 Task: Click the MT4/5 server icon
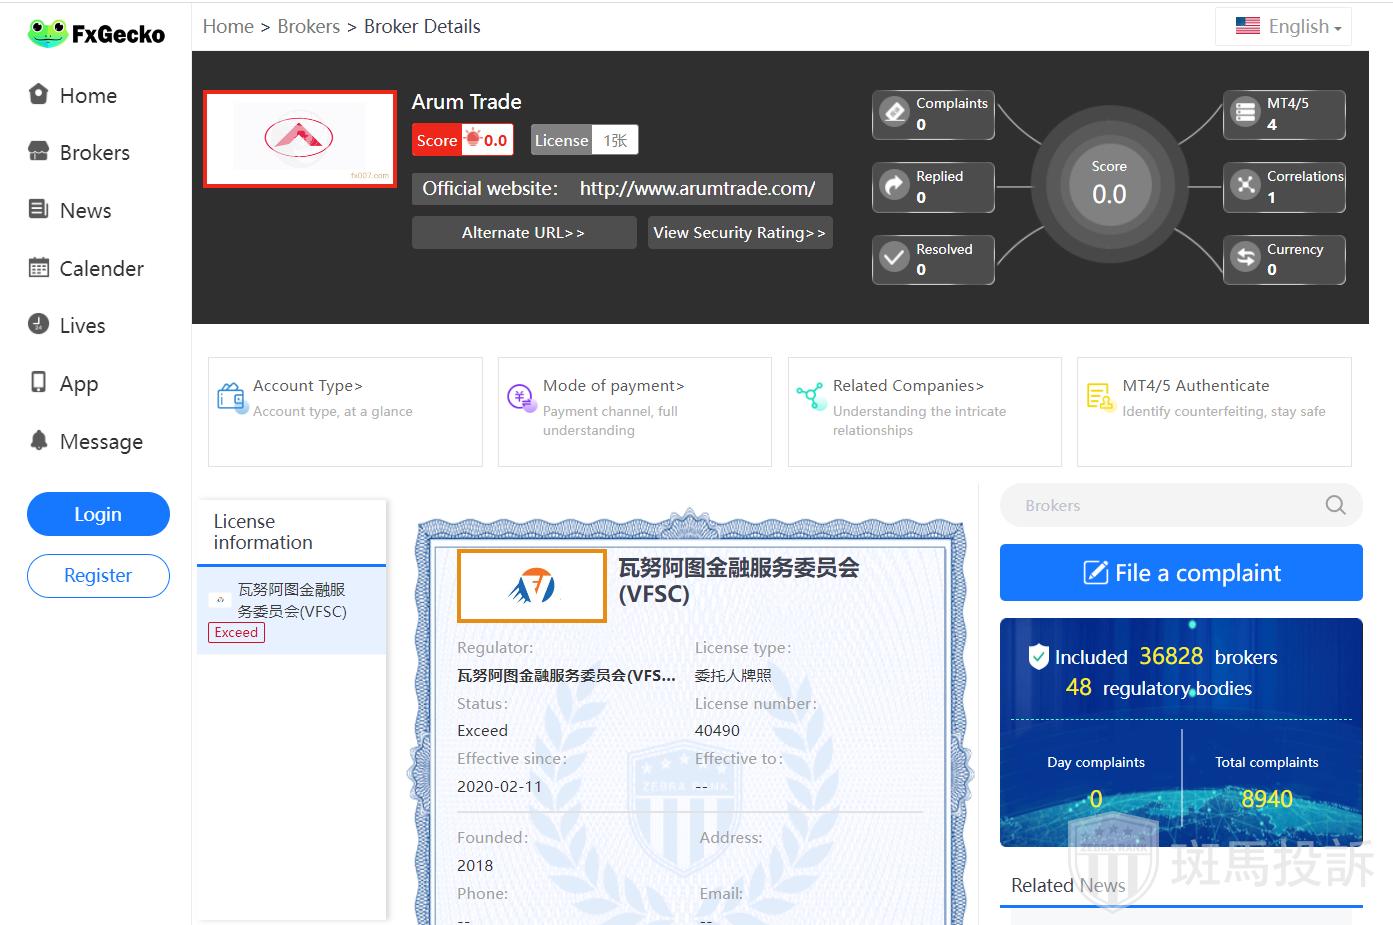(x=1245, y=112)
